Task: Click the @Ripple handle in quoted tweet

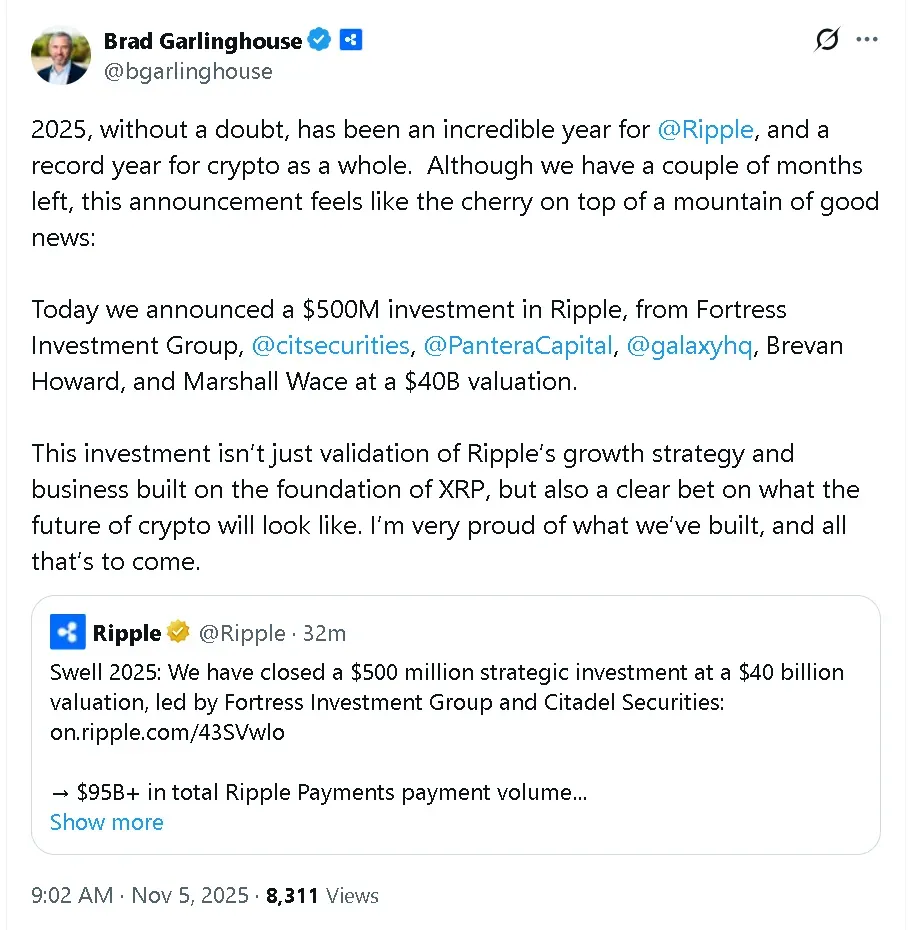Action: pos(241,633)
